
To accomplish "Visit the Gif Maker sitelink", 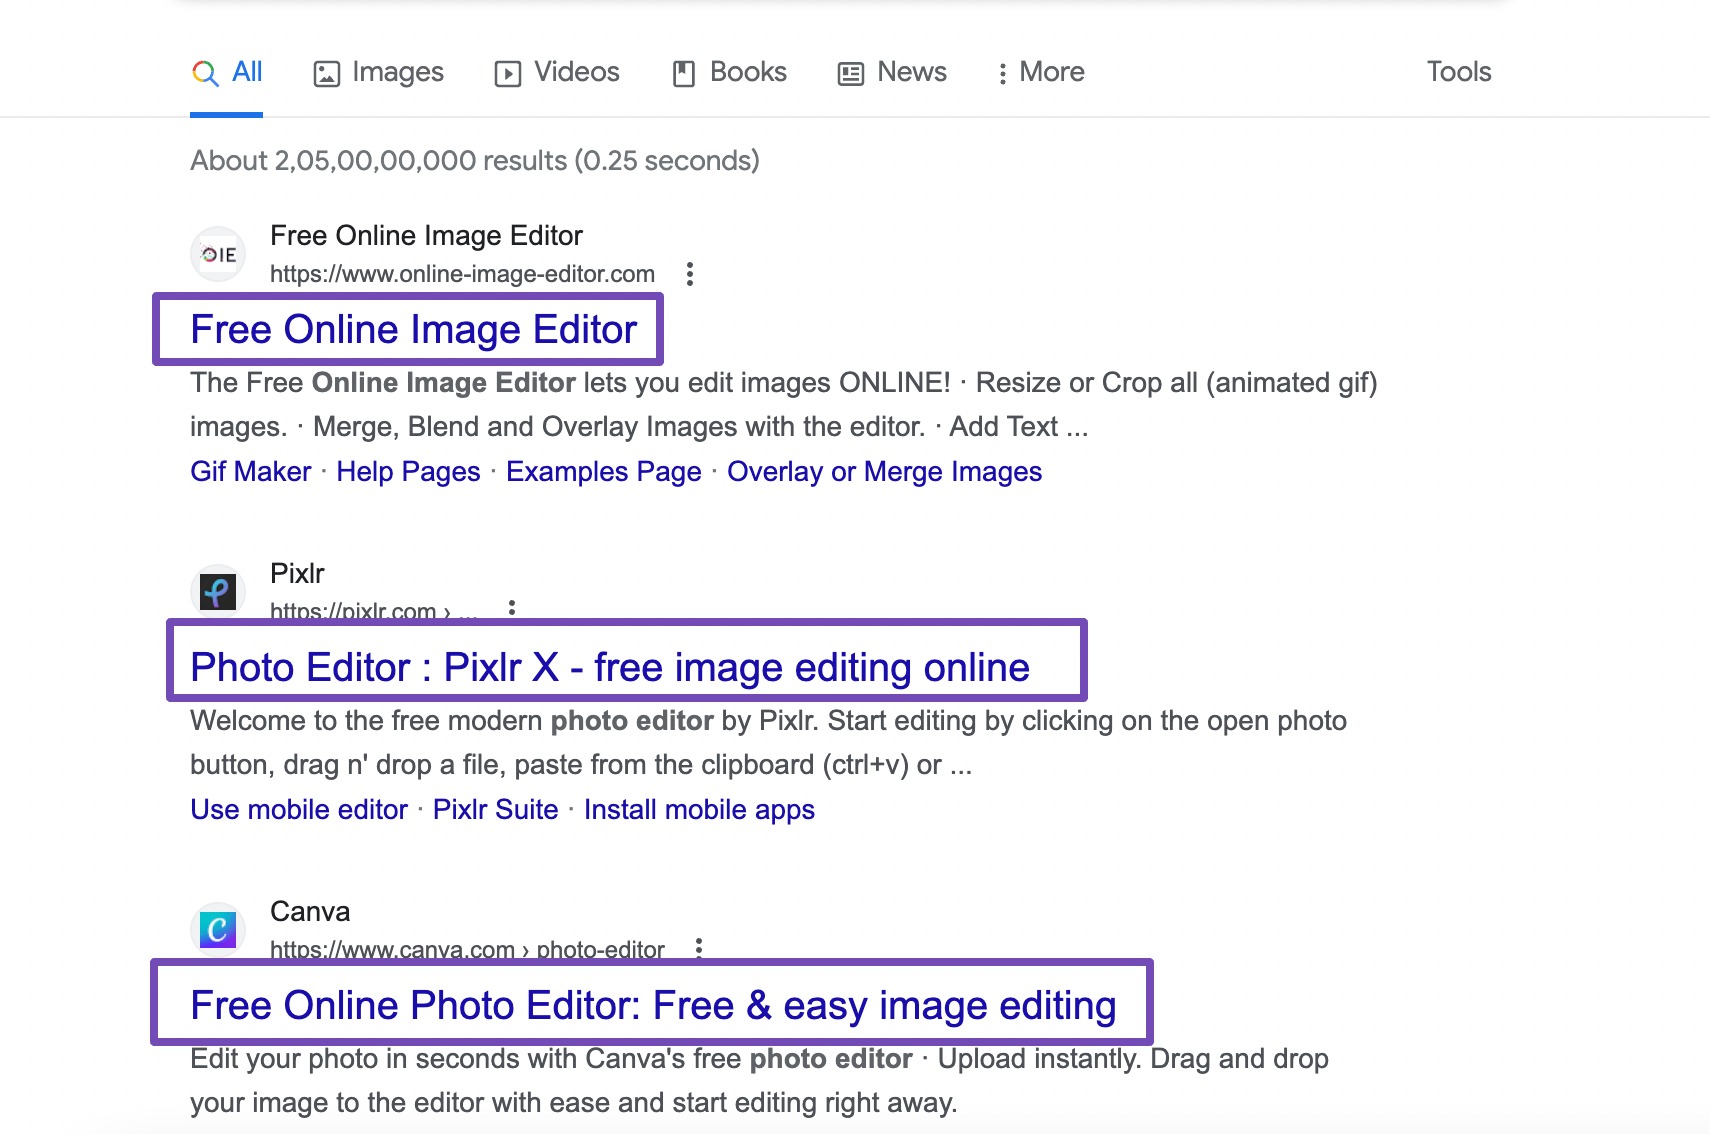I will (251, 471).
